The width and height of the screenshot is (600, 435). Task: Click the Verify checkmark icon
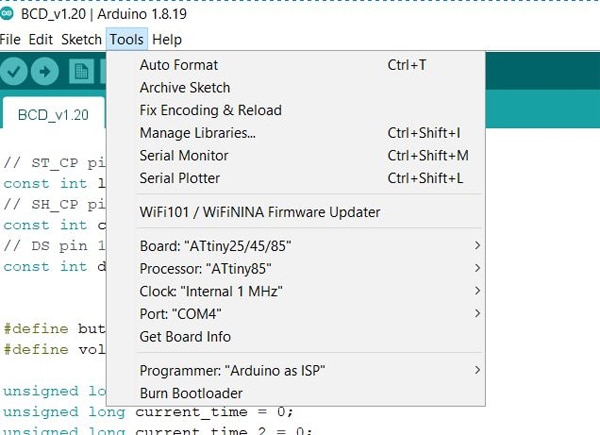coord(14,72)
